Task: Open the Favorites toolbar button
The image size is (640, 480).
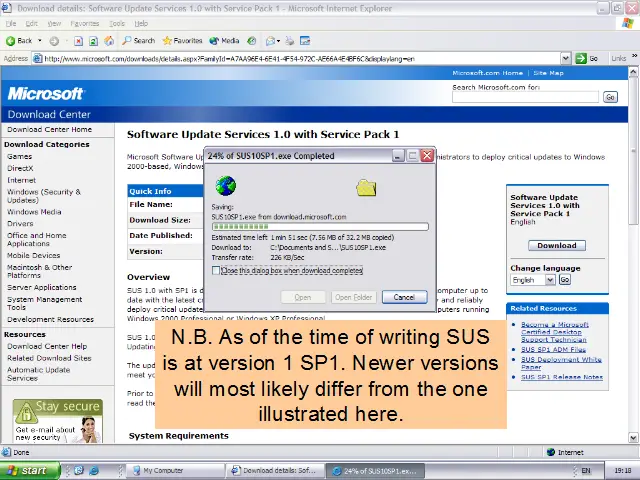Action: click(x=182, y=40)
